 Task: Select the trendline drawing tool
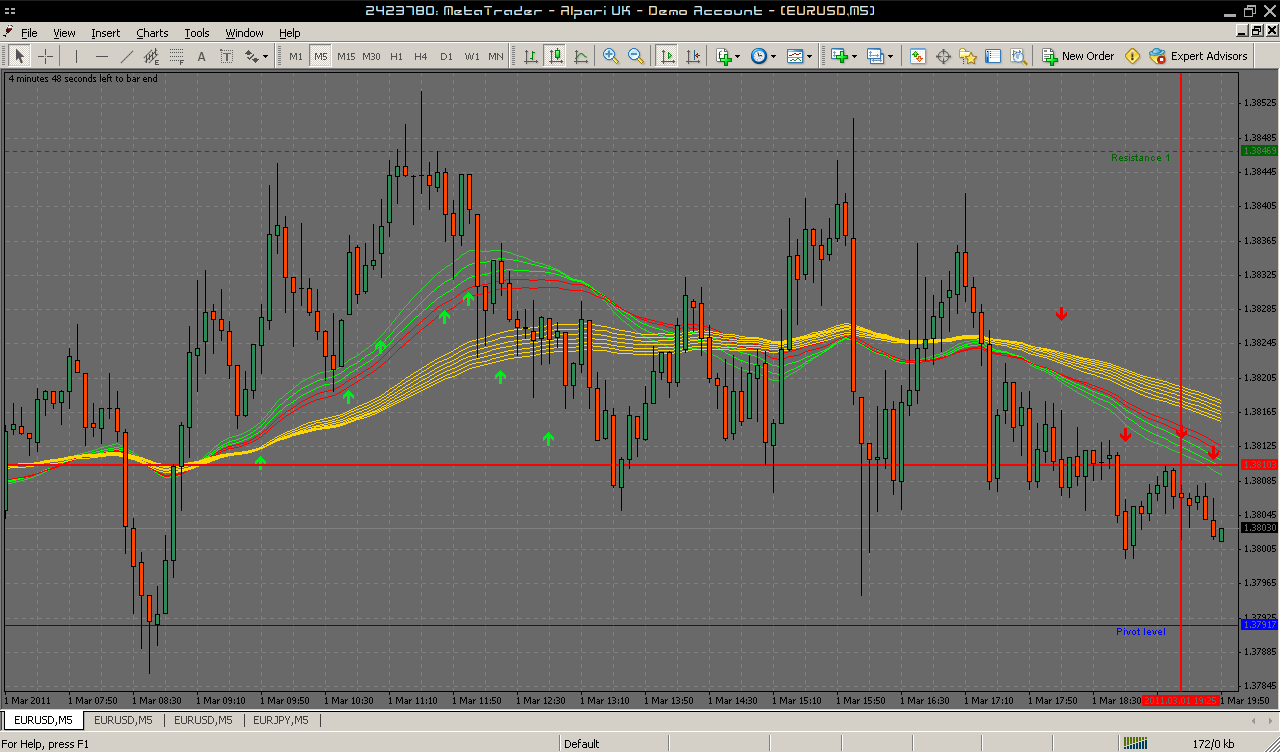(x=127, y=56)
